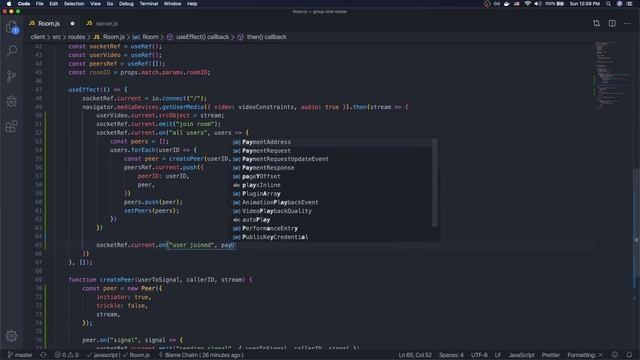Choose PluginArray suggestion
The width and height of the screenshot is (640, 360).
(332, 193)
